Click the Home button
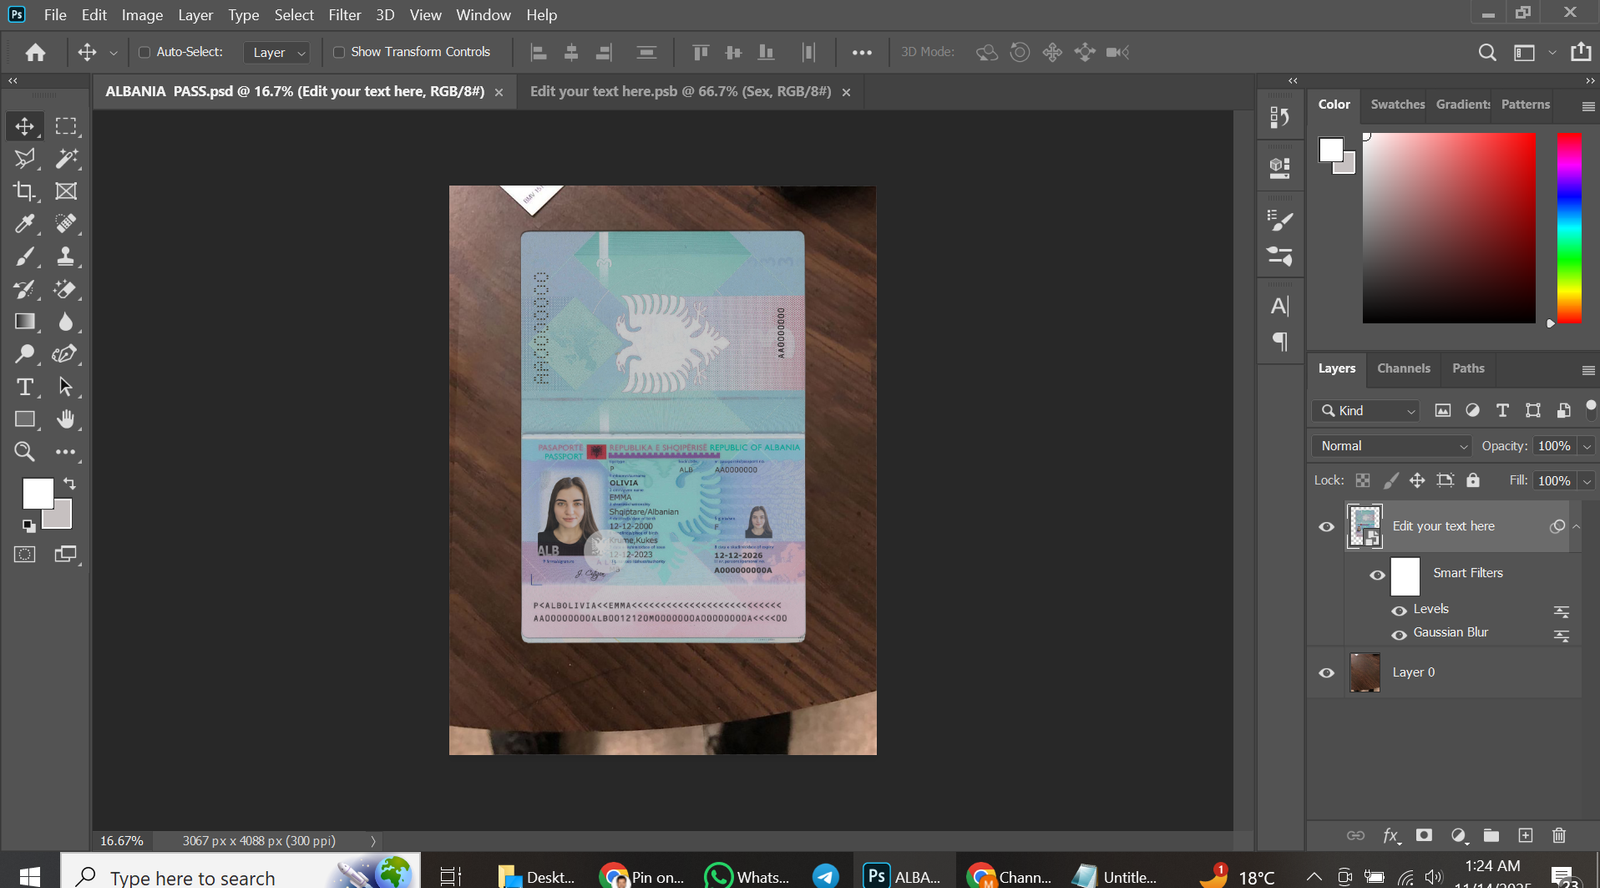The width and height of the screenshot is (1600, 888). point(35,52)
